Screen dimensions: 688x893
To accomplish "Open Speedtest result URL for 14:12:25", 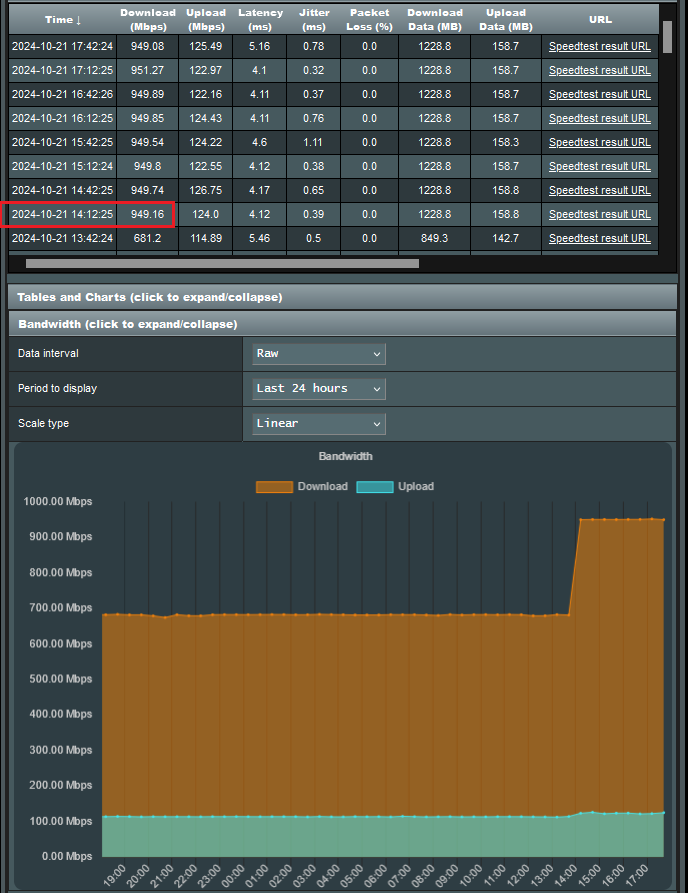I will (599, 214).
